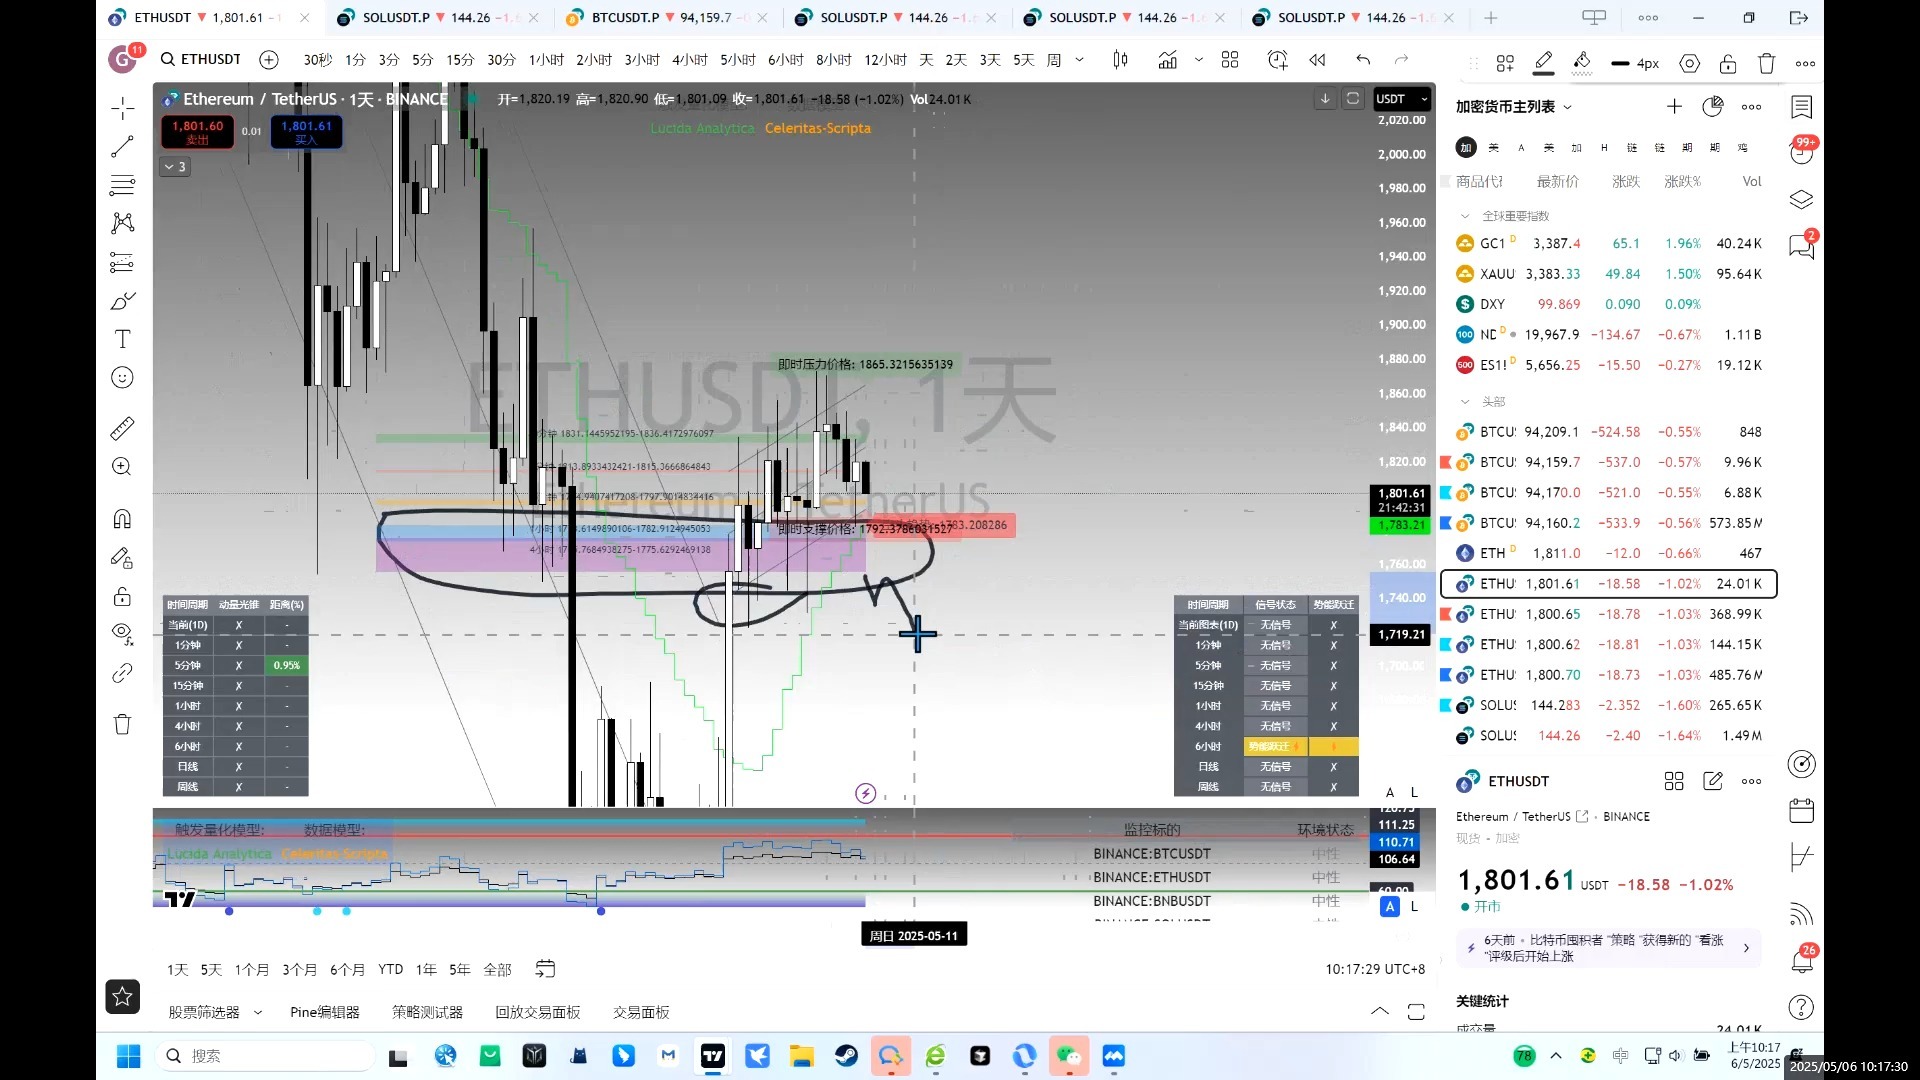This screenshot has width=1920, height=1080.
Task: Open the indicators menu icon
Action: (1167, 60)
